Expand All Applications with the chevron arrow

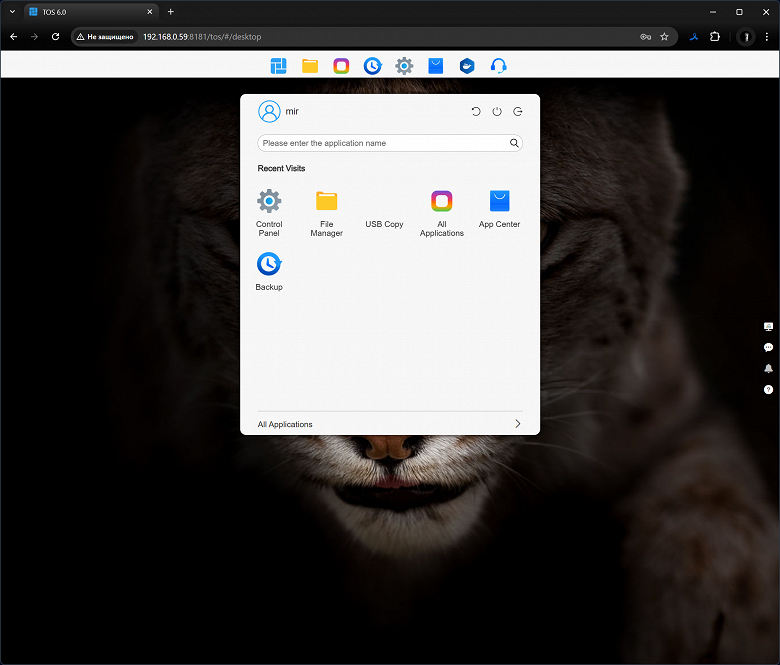click(x=518, y=424)
